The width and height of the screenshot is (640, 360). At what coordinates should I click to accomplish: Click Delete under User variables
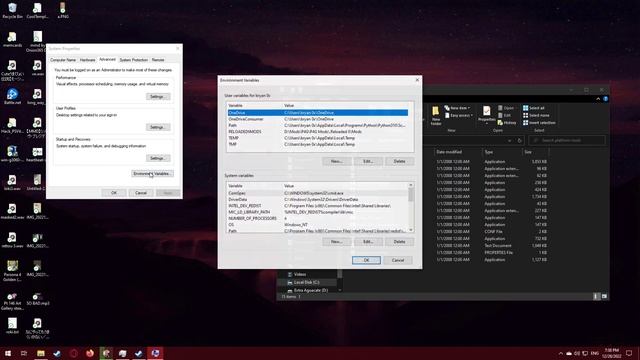coord(399,161)
